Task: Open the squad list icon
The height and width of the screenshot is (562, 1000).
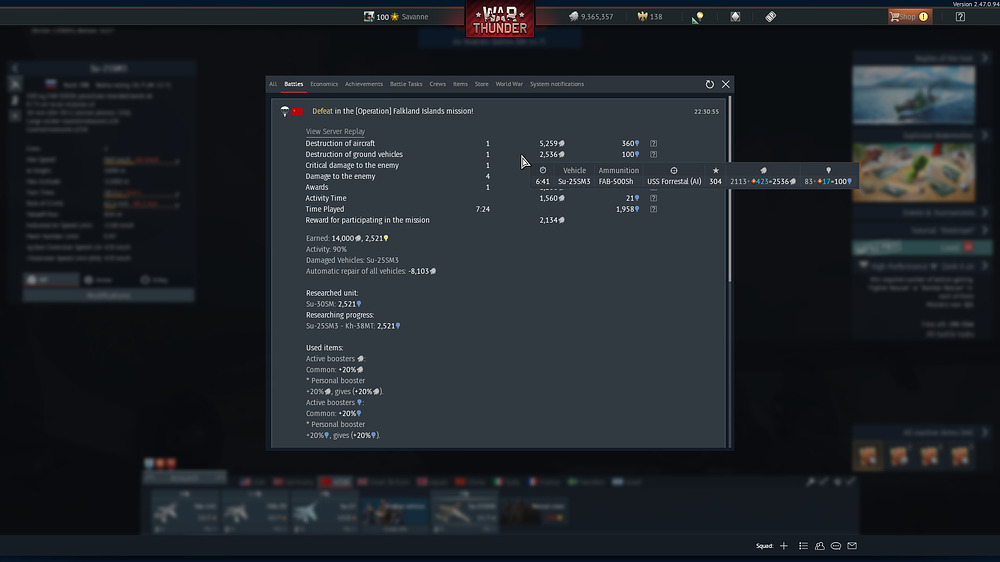Action: click(x=804, y=546)
